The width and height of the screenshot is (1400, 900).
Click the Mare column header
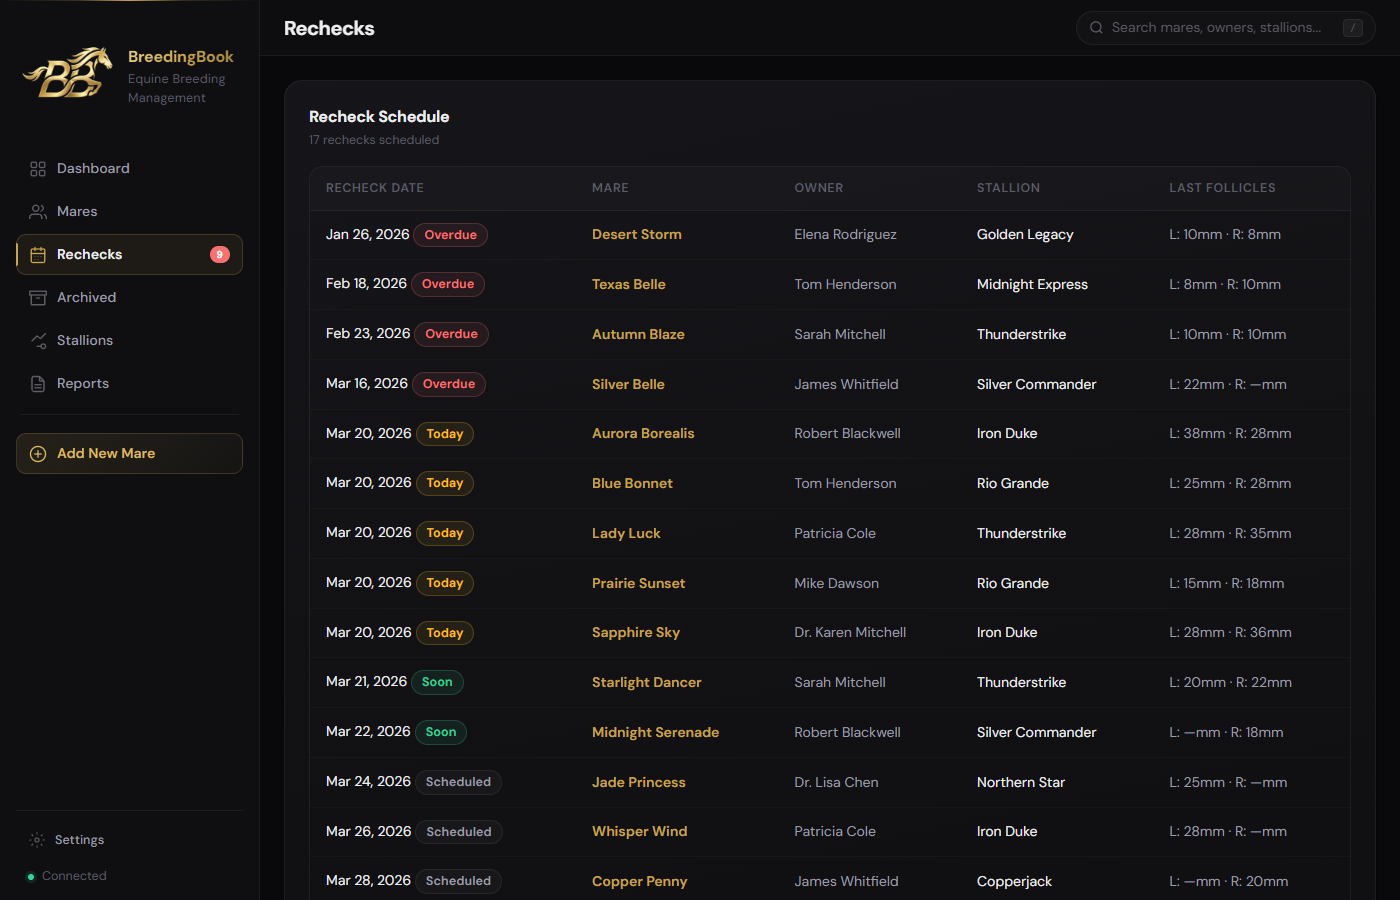pos(610,188)
